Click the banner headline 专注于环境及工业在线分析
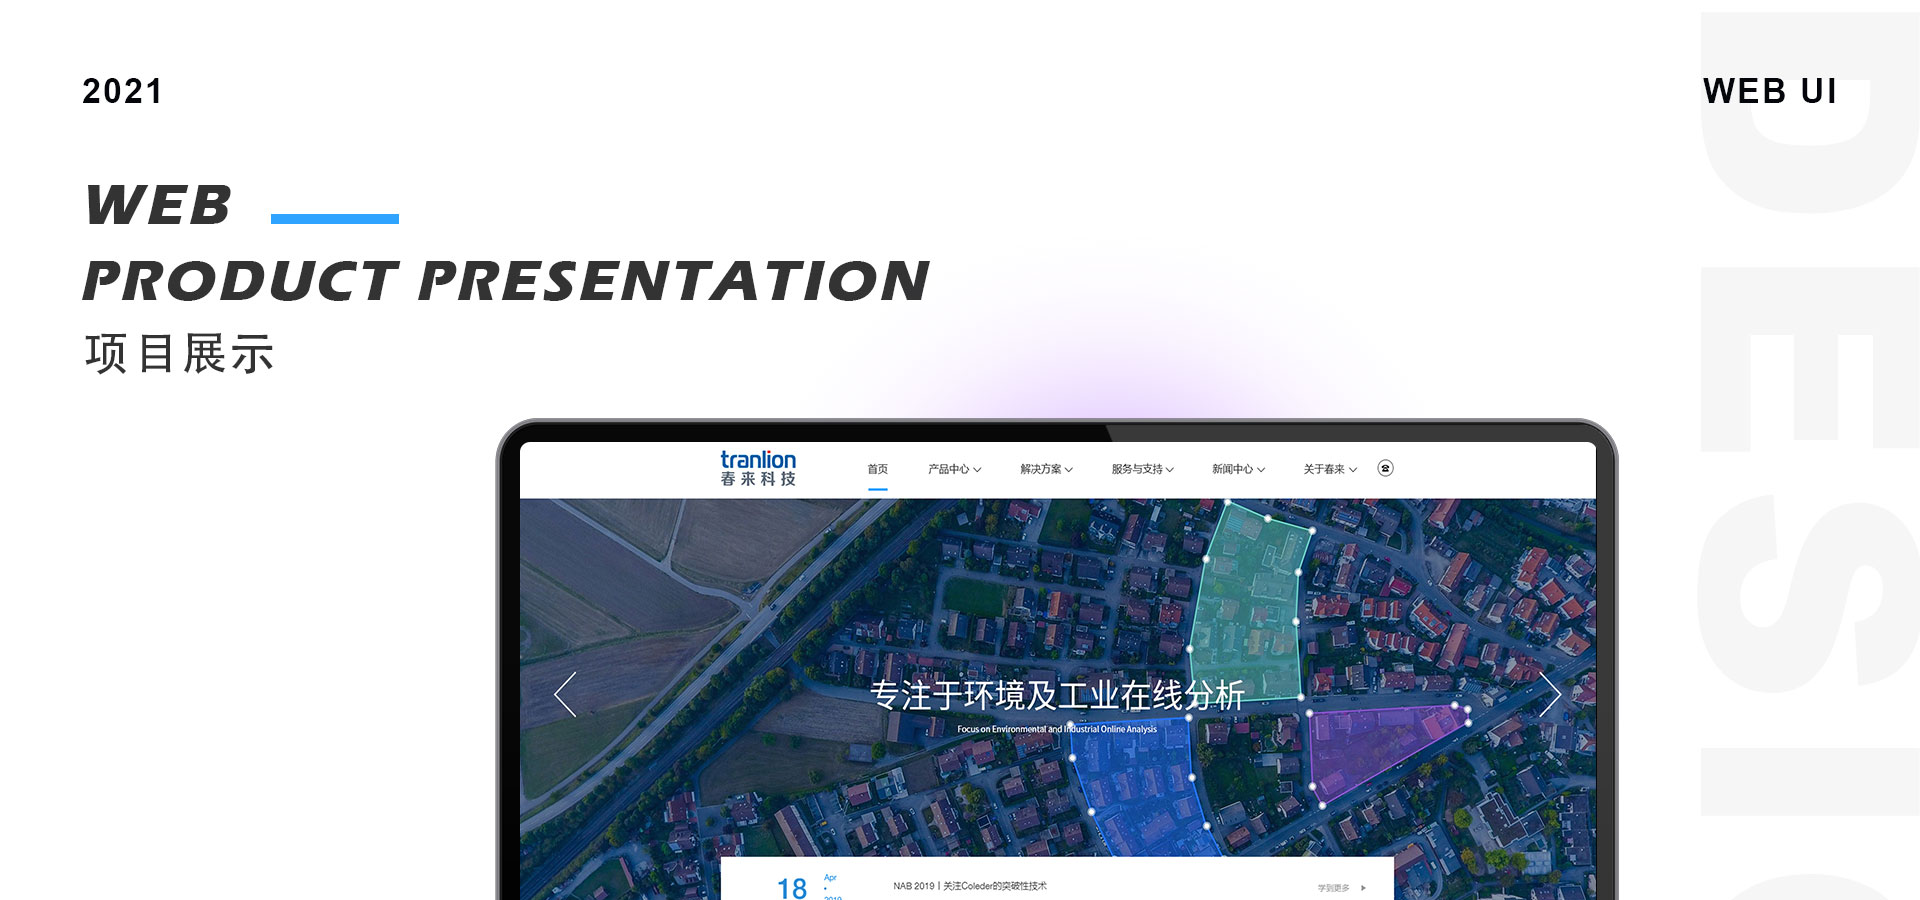The image size is (1920, 900). tap(1057, 695)
